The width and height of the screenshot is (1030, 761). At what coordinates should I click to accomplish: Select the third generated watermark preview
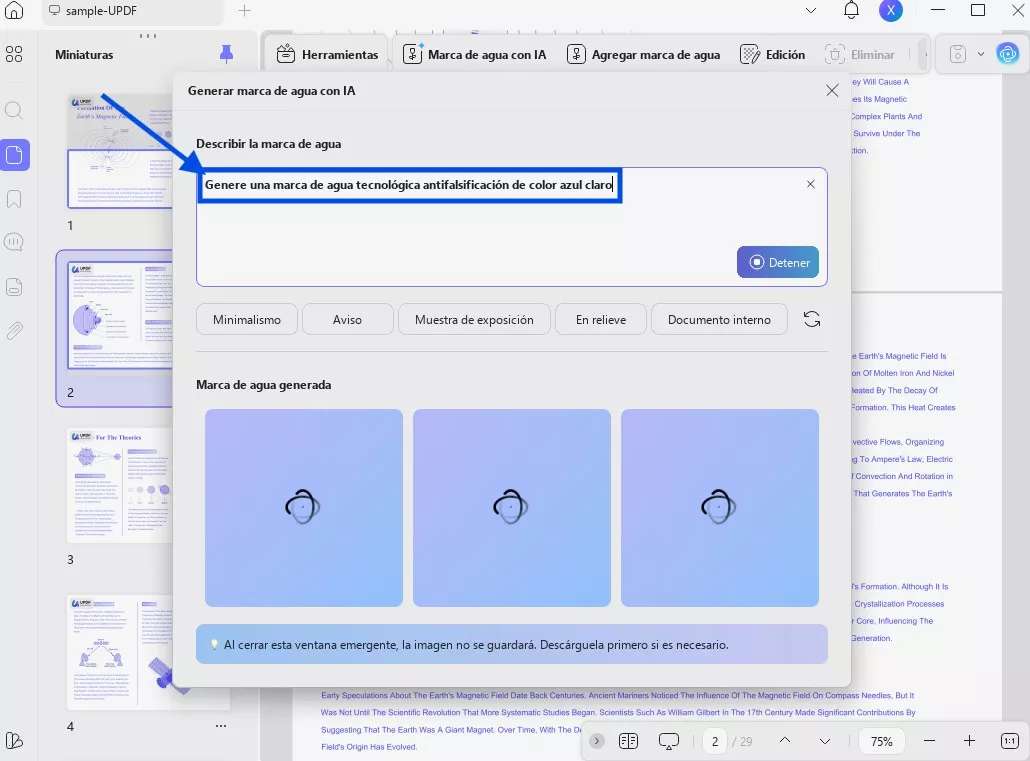(720, 507)
